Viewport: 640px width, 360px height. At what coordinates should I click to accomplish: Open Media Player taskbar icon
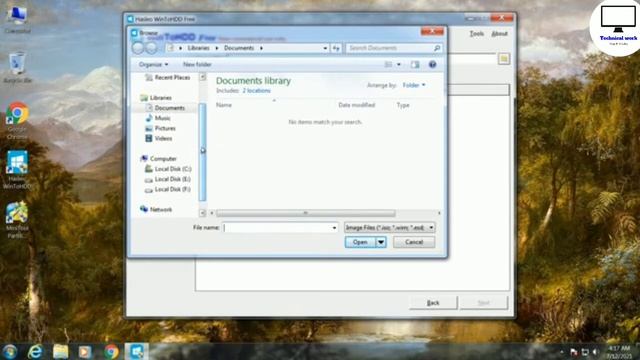point(85,351)
